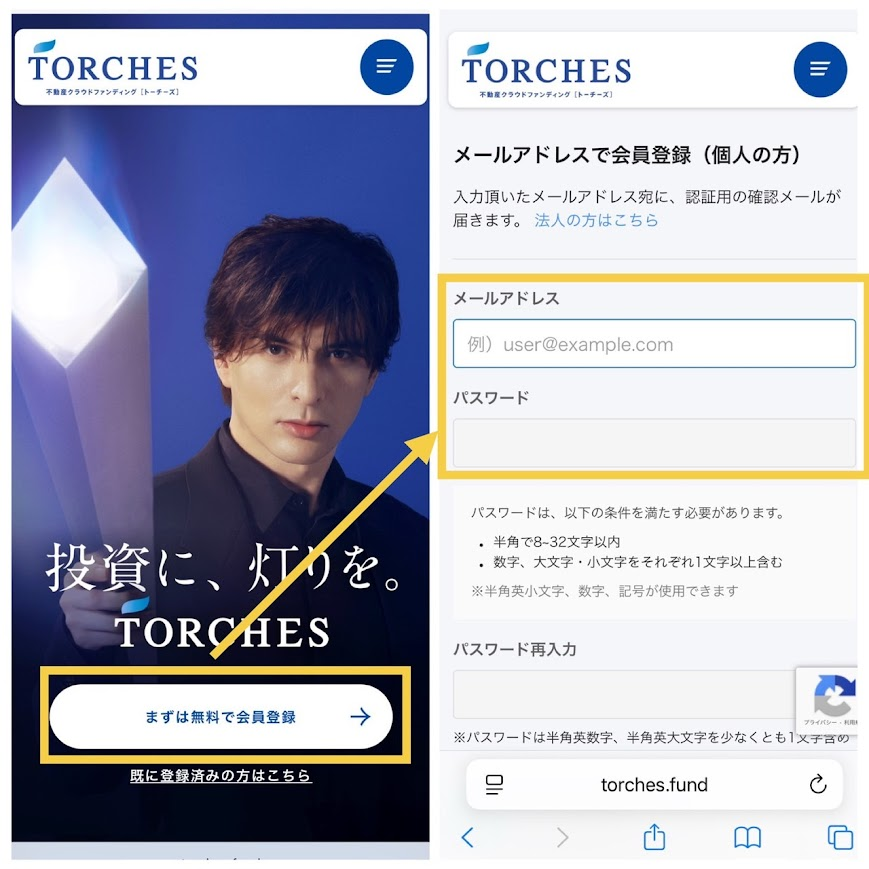
Task: Click the reCAPTCHA badge
Action: (x=826, y=701)
